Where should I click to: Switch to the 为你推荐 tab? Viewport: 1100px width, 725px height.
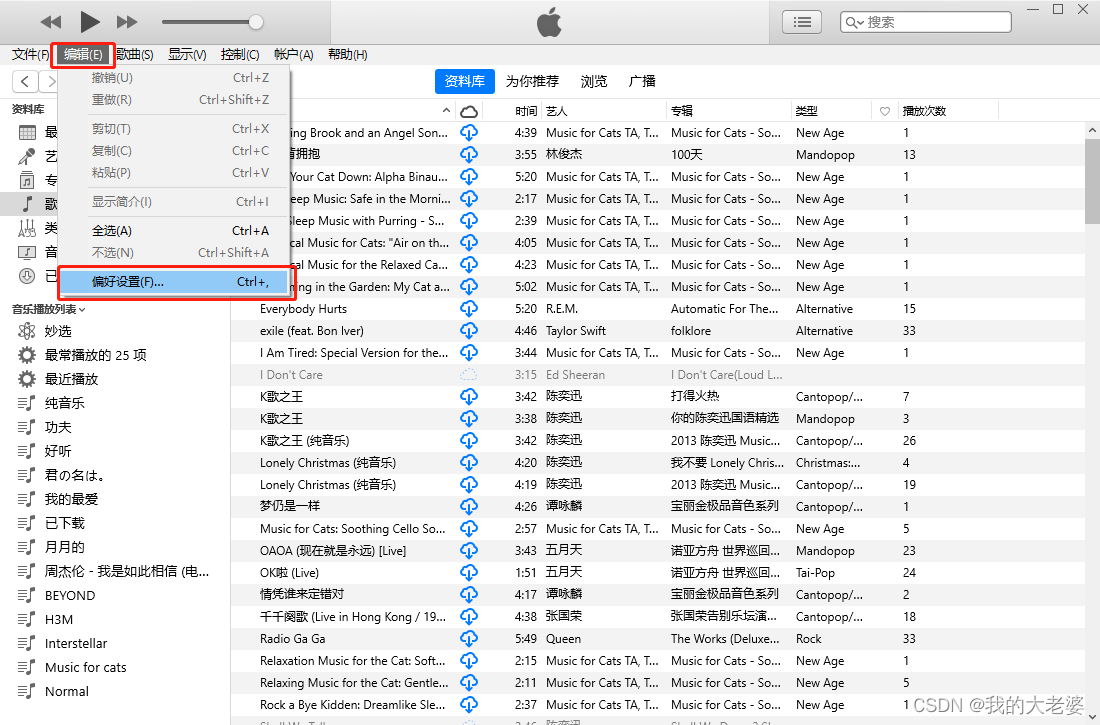coord(532,81)
